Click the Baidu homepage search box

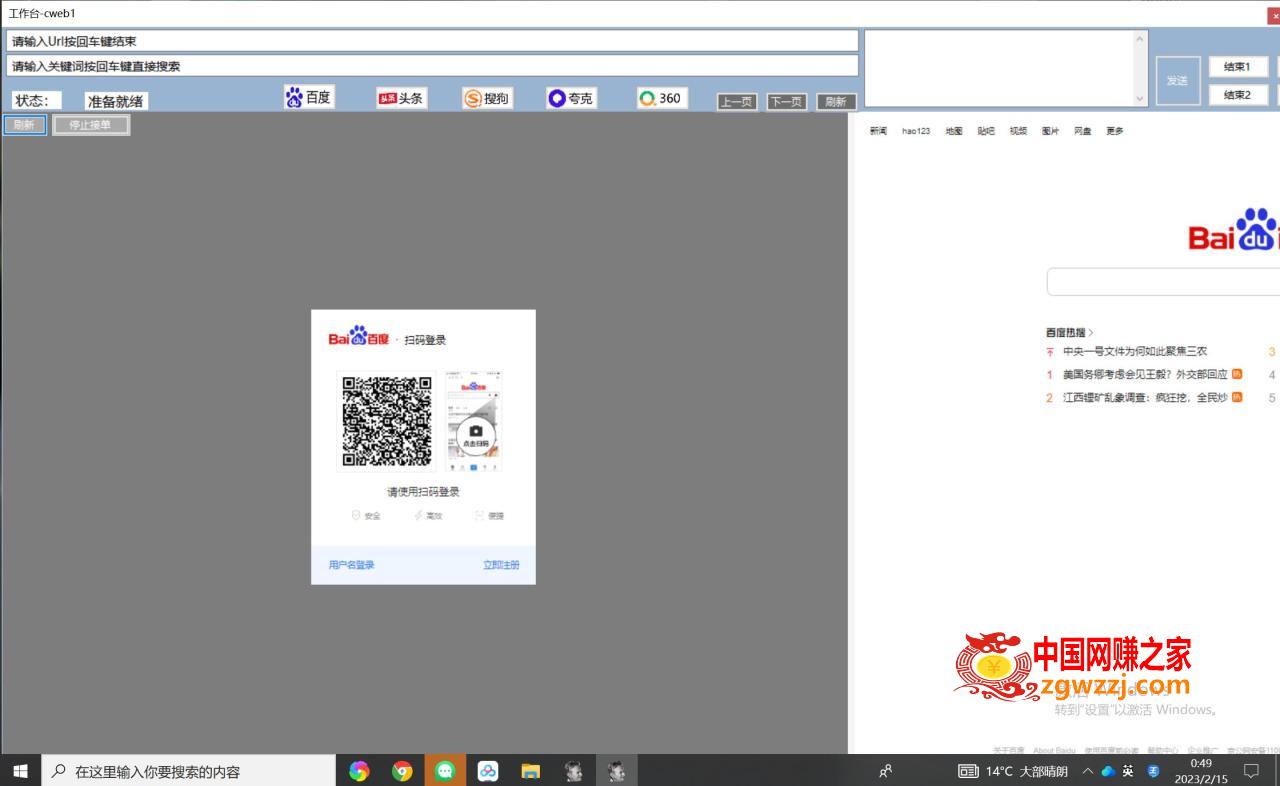click(1163, 282)
